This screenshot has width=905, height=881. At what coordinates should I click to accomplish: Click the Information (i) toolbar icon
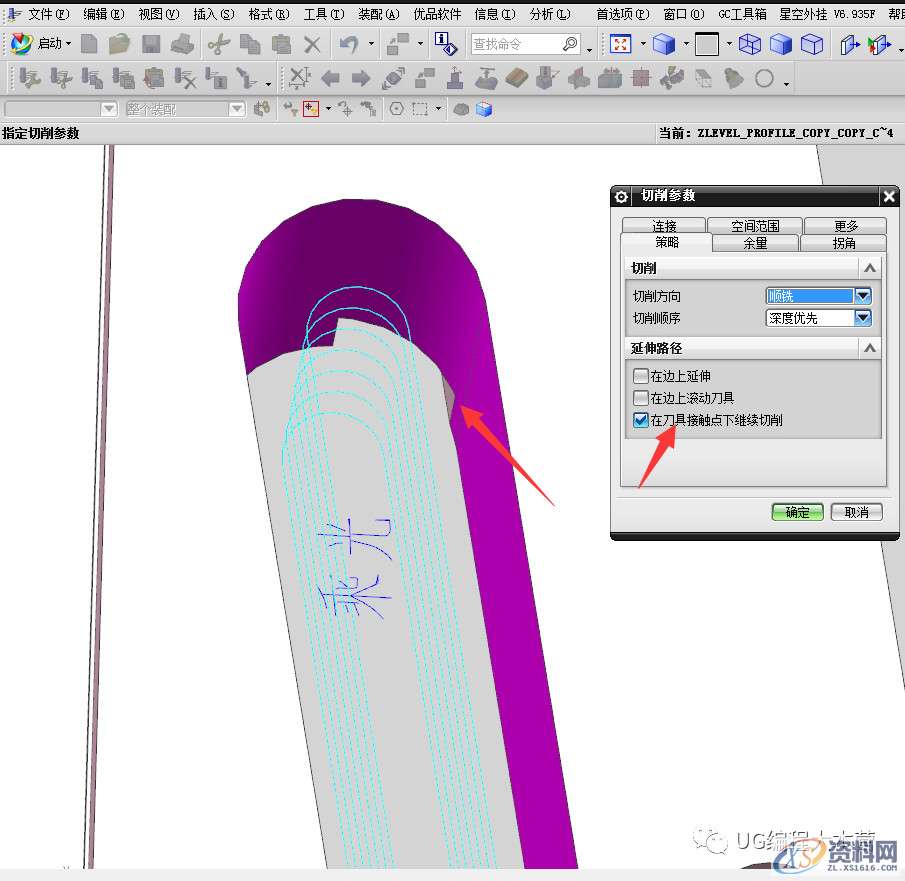tap(445, 44)
